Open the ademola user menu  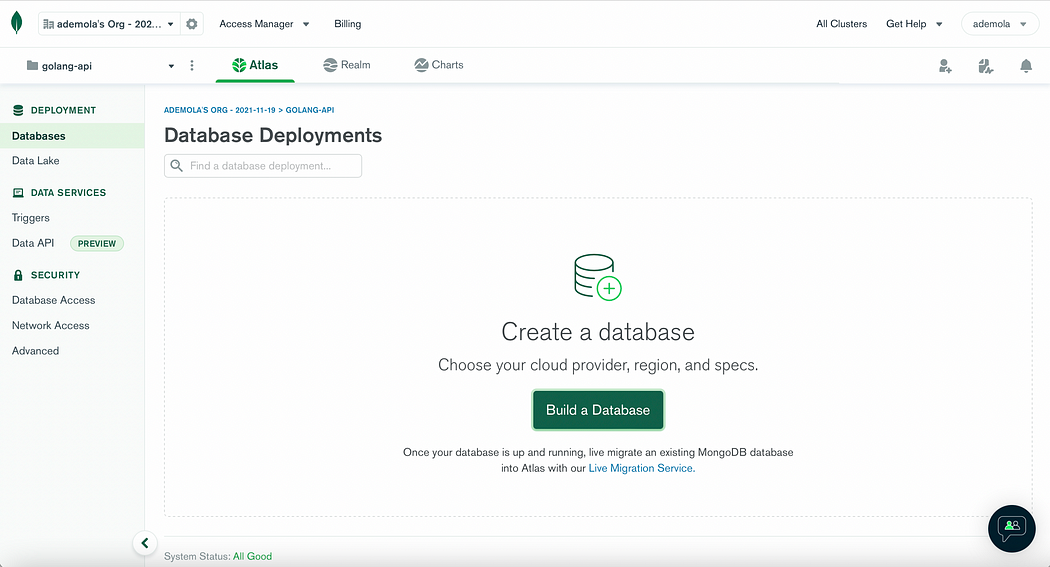coord(999,24)
